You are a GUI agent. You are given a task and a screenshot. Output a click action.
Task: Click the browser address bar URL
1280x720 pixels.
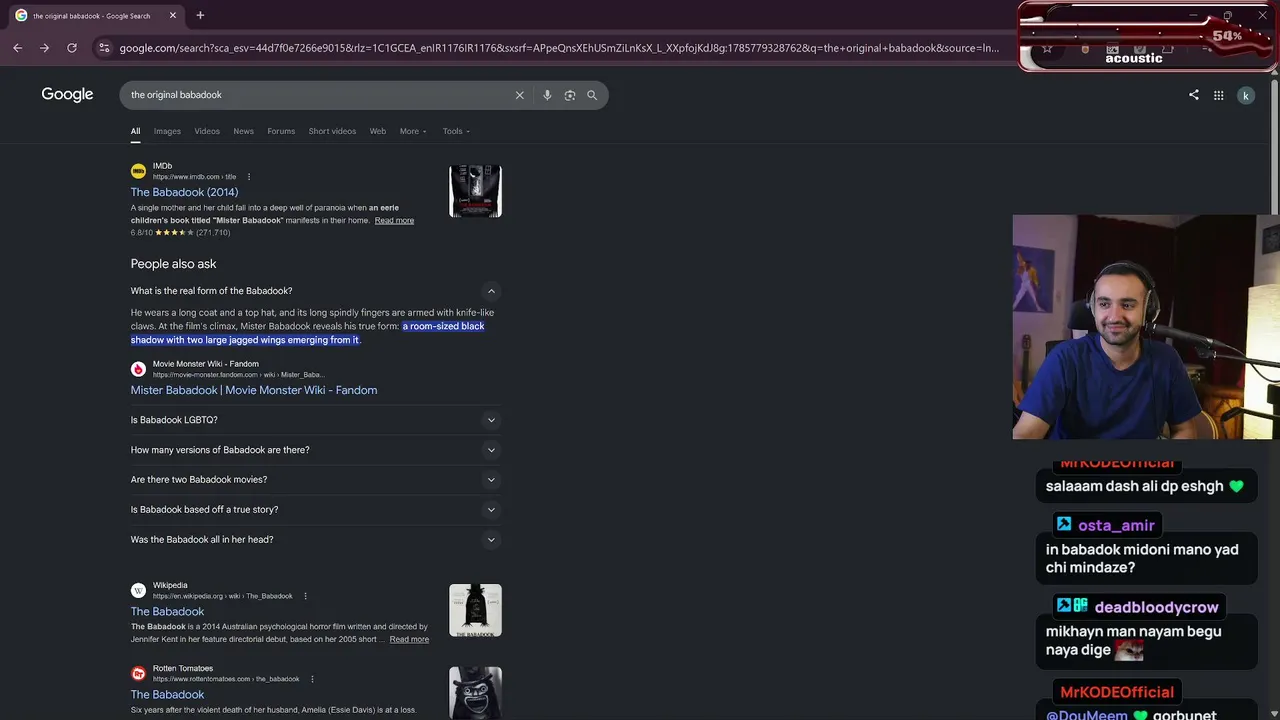coord(559,48)
